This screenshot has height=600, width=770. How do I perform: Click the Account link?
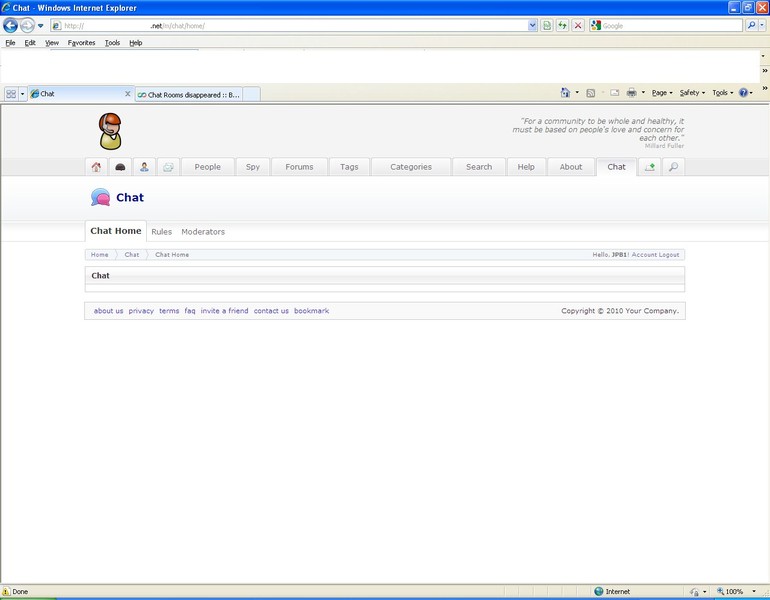(x=644, y=255)
